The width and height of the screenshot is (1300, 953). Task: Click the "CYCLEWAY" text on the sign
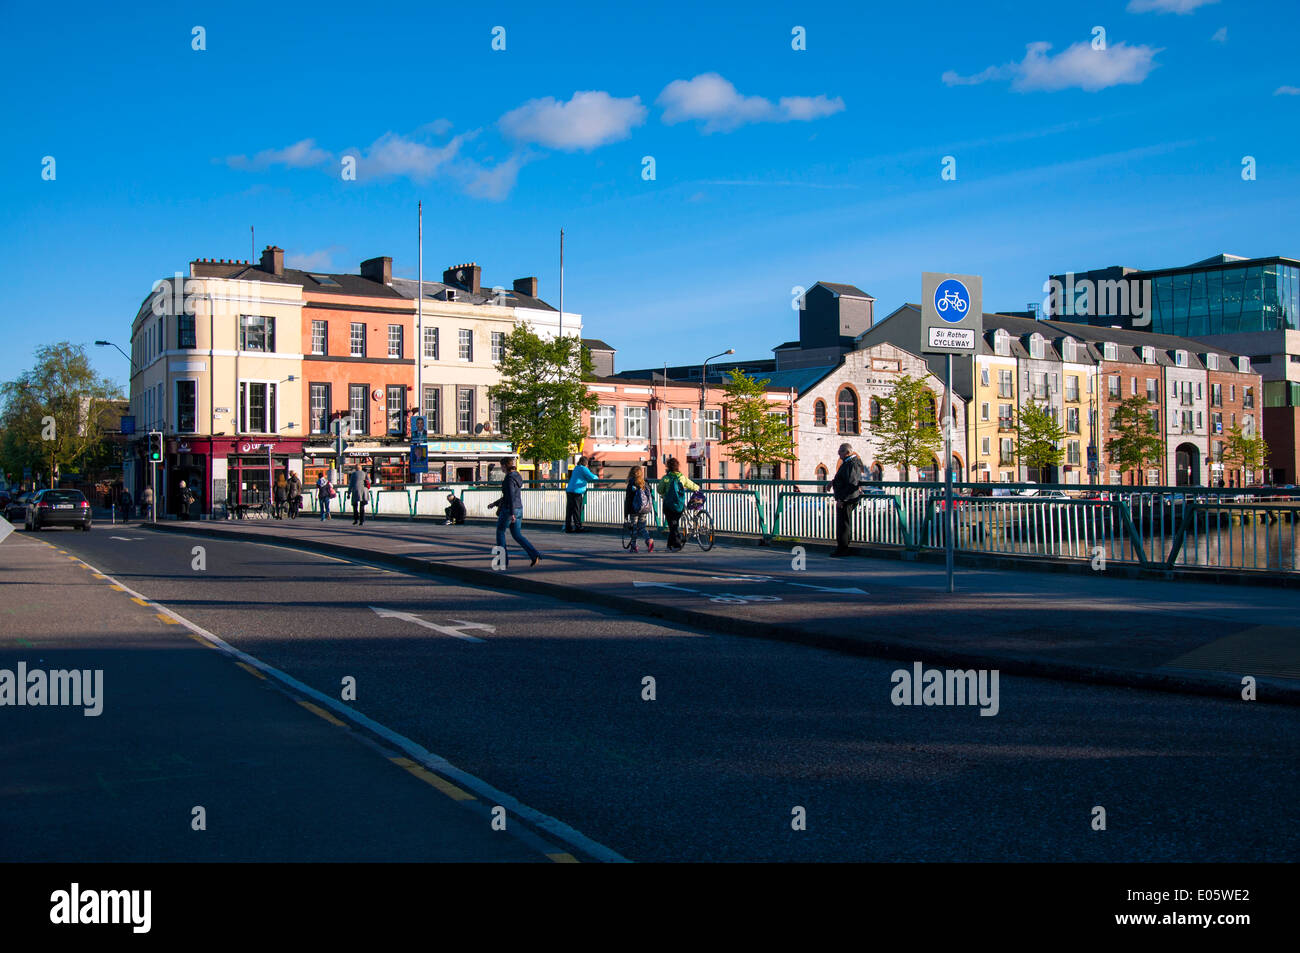(951, 343)
